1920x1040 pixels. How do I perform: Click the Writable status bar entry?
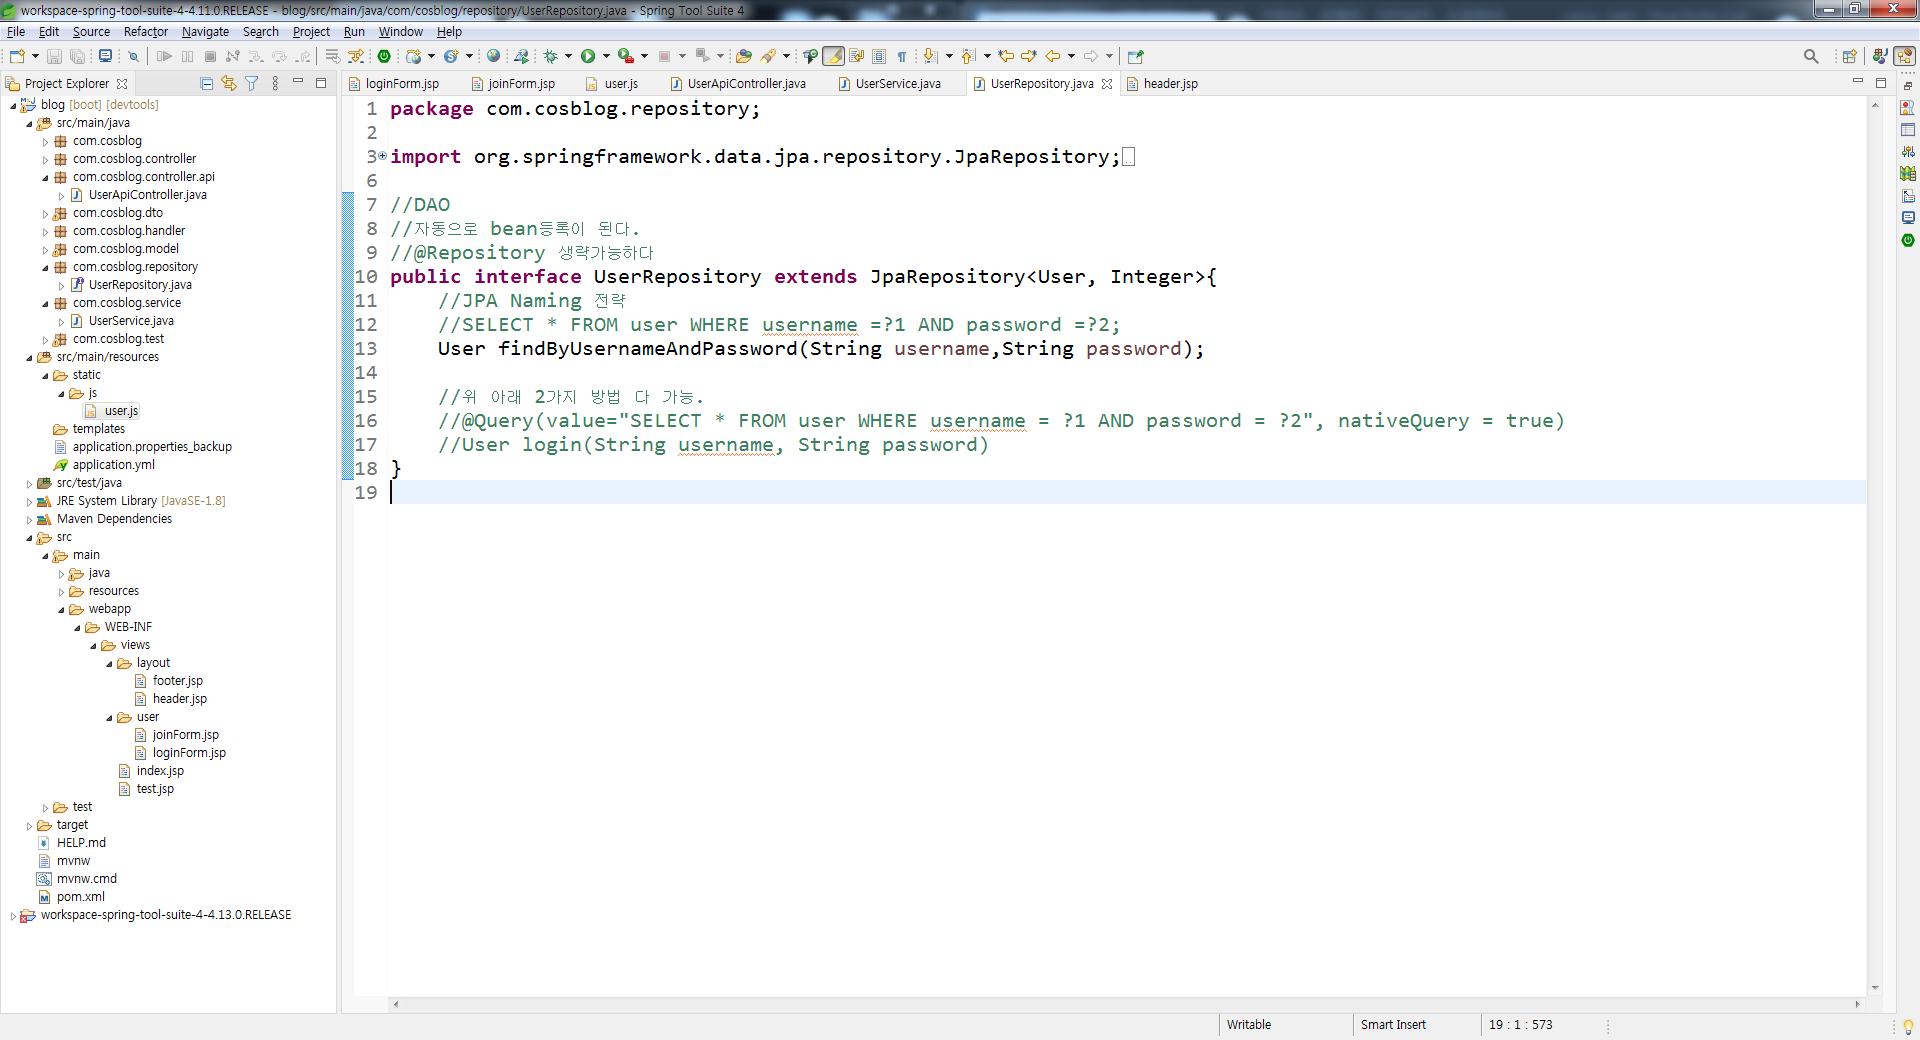pyautogui.click(x=1249, y=1025)
